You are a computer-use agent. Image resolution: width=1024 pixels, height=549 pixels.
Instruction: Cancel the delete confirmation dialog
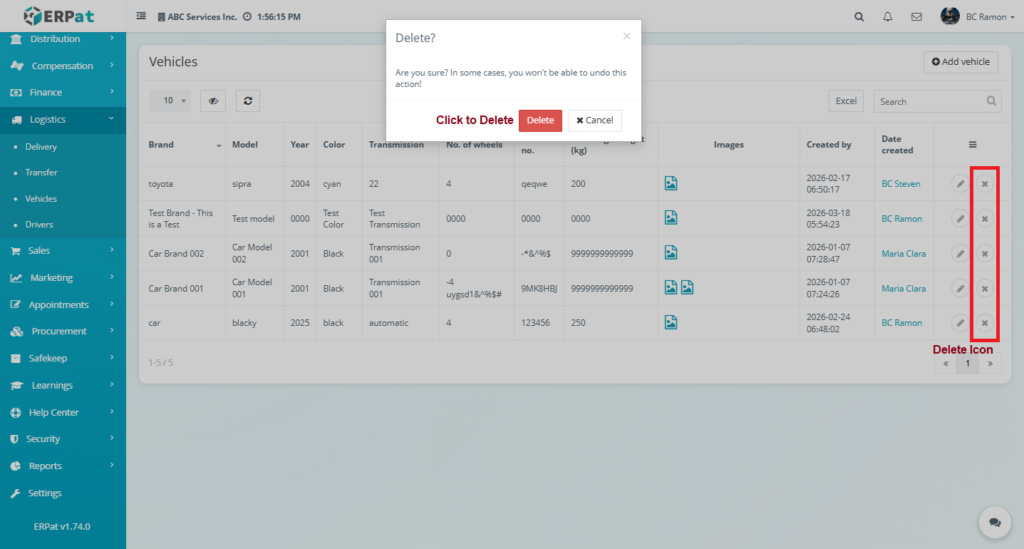coord(595,120)
